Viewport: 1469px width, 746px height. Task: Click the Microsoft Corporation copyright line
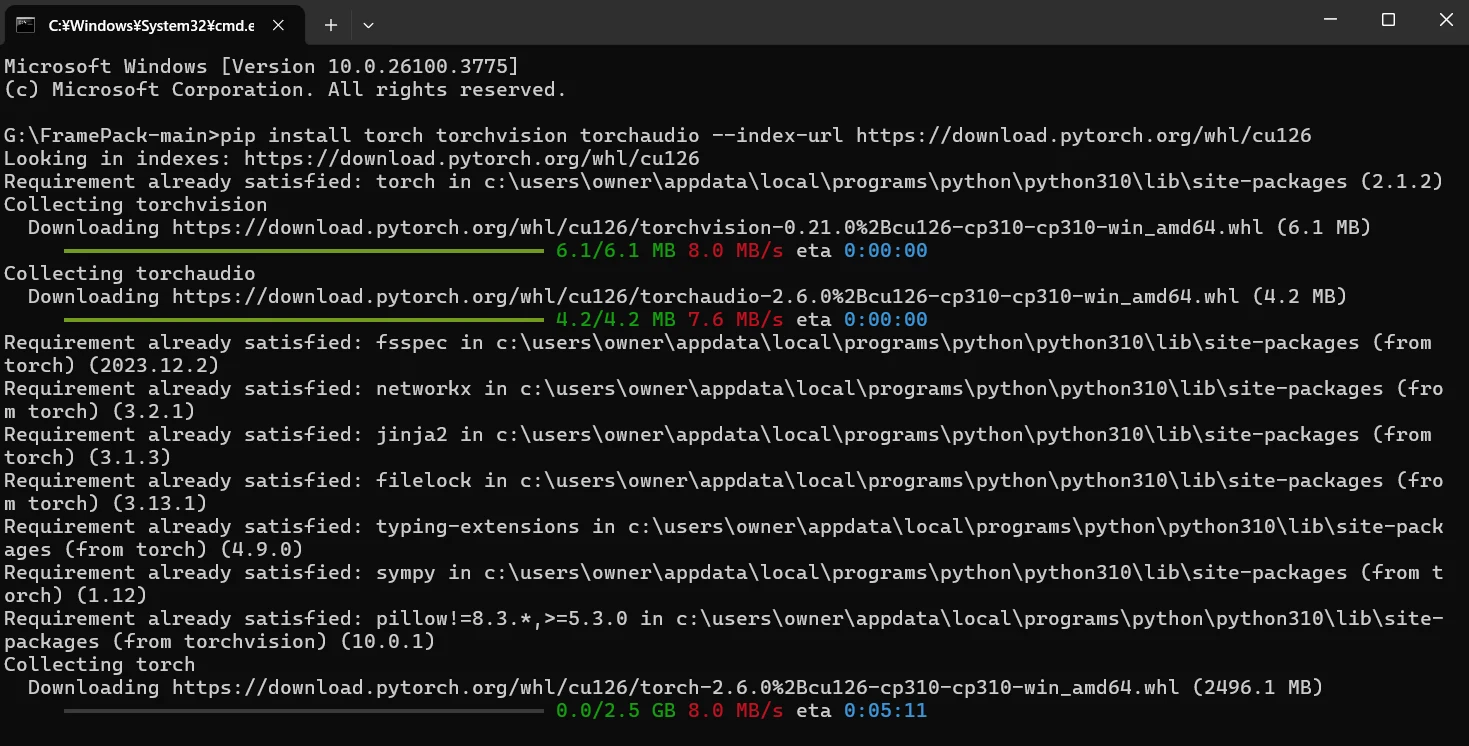point(285,90)
